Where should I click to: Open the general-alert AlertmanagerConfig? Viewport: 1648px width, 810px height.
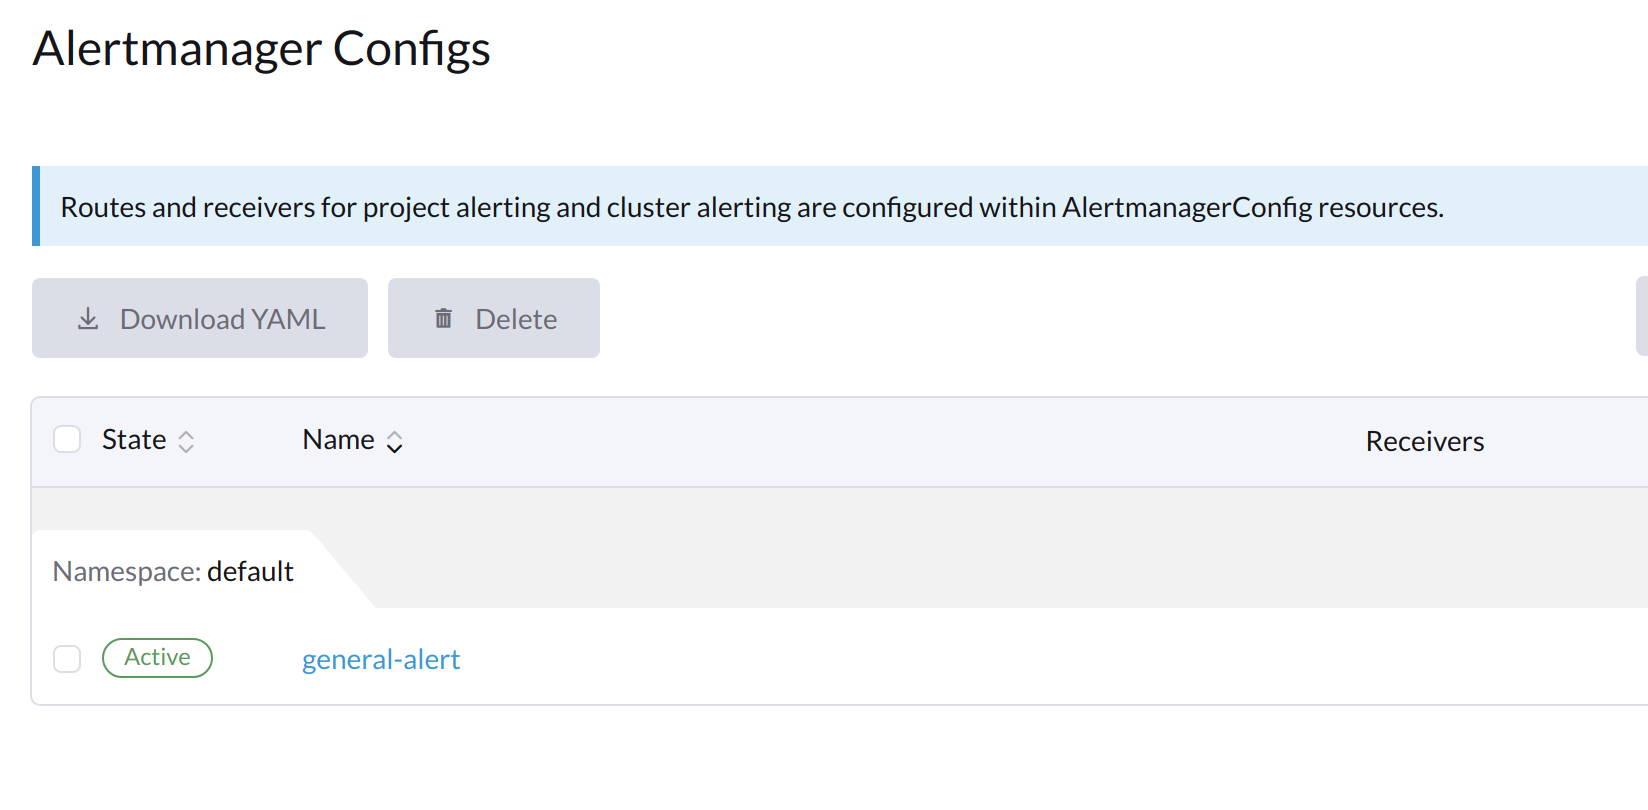381,659
